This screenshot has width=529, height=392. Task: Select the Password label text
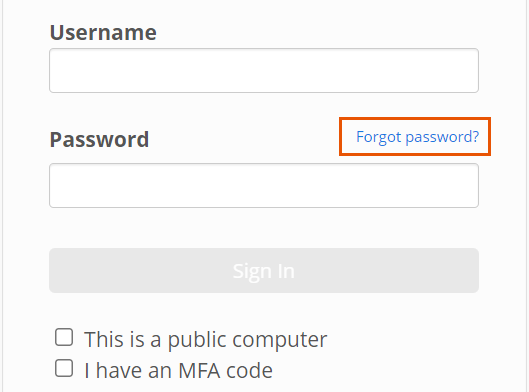[x=99, y=140]
